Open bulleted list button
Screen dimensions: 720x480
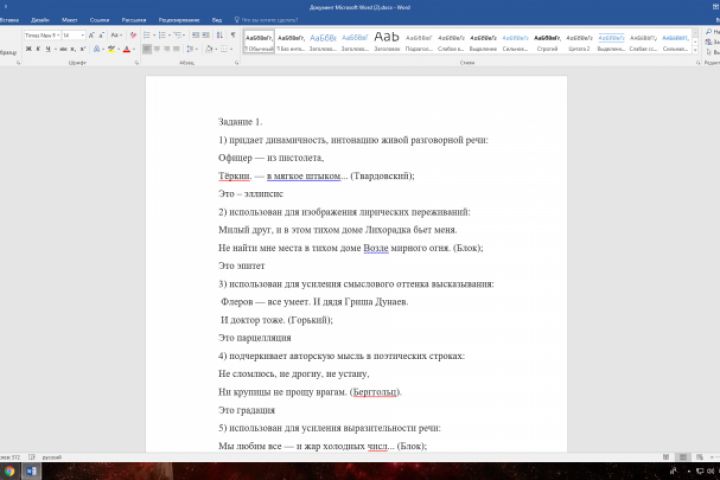(x=147, y=35)
